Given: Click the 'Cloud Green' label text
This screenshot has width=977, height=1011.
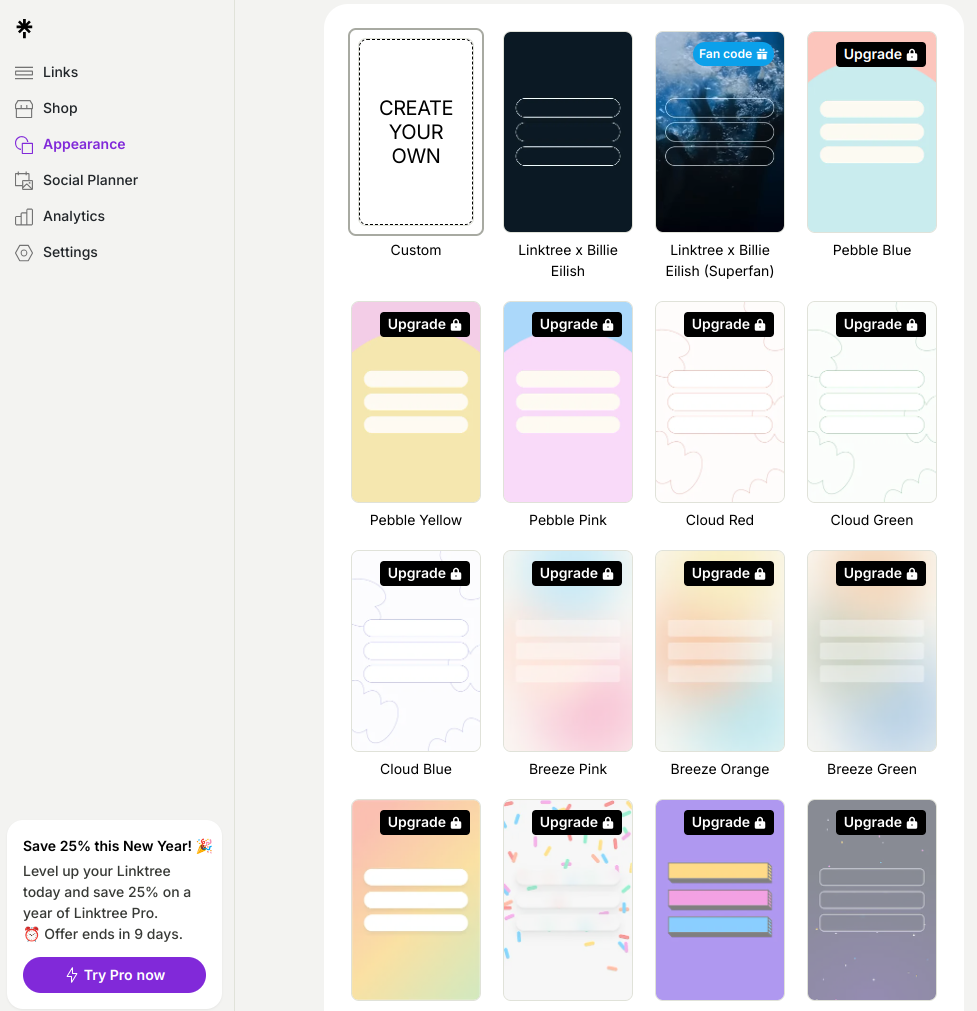Looking at the screenshot, I should pos(872,520).
